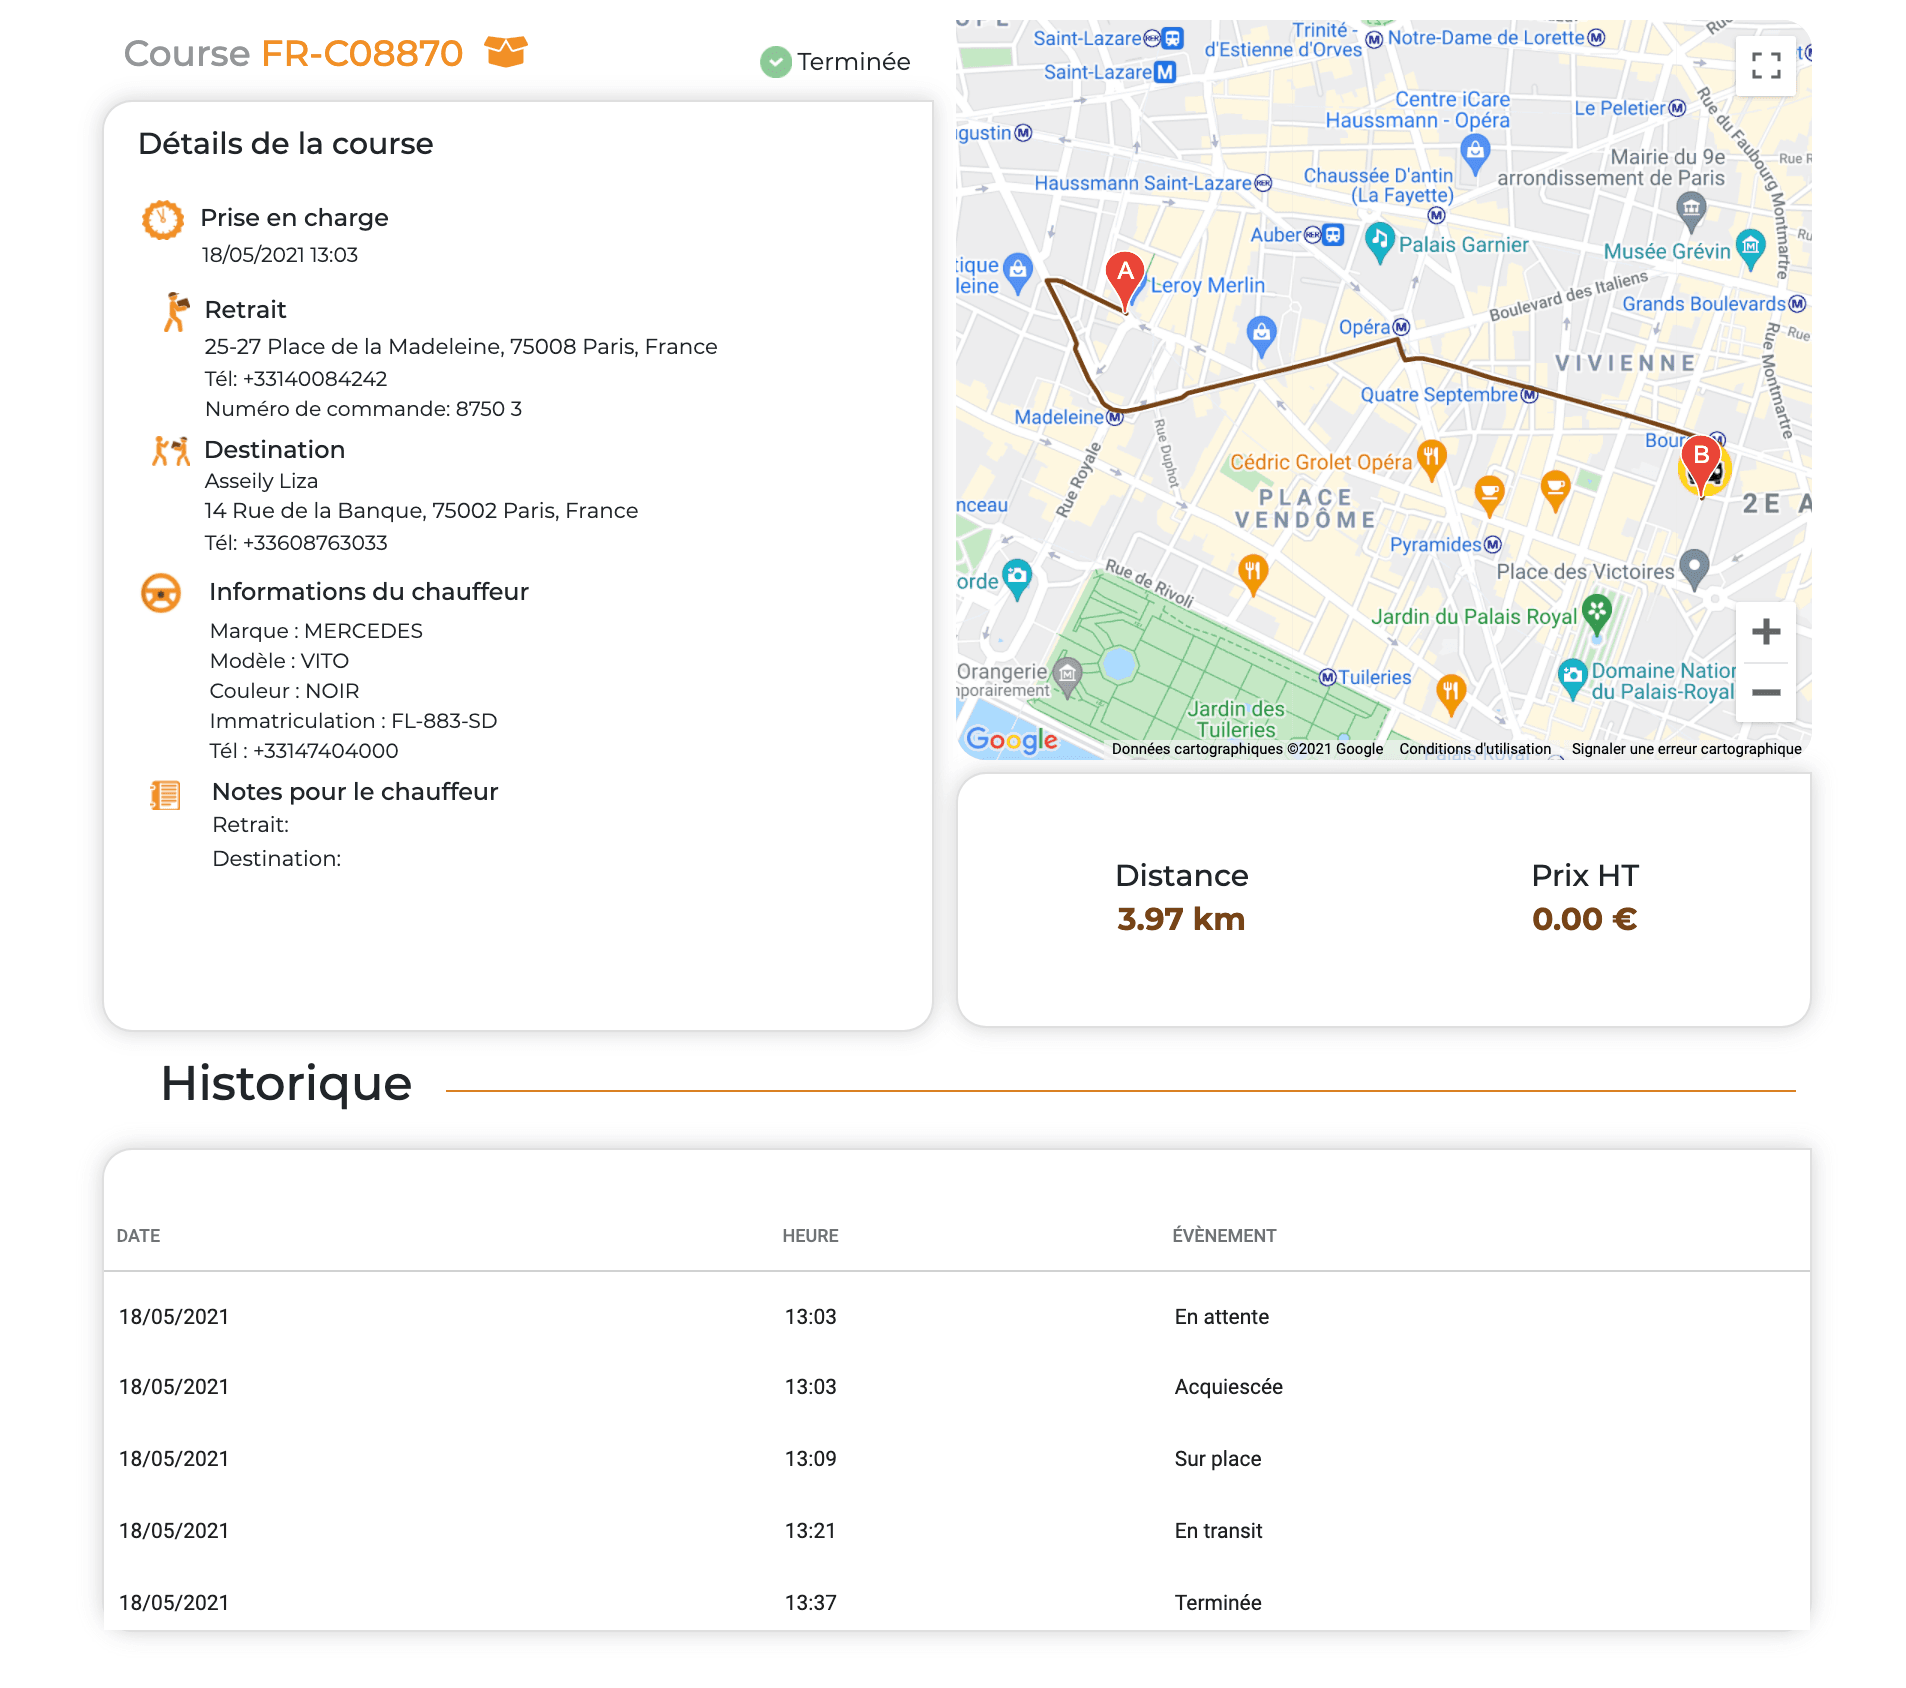1906x1688 pixels.
Task: Click the chauffeur steering wheel icon
Action: pos(161,593)
